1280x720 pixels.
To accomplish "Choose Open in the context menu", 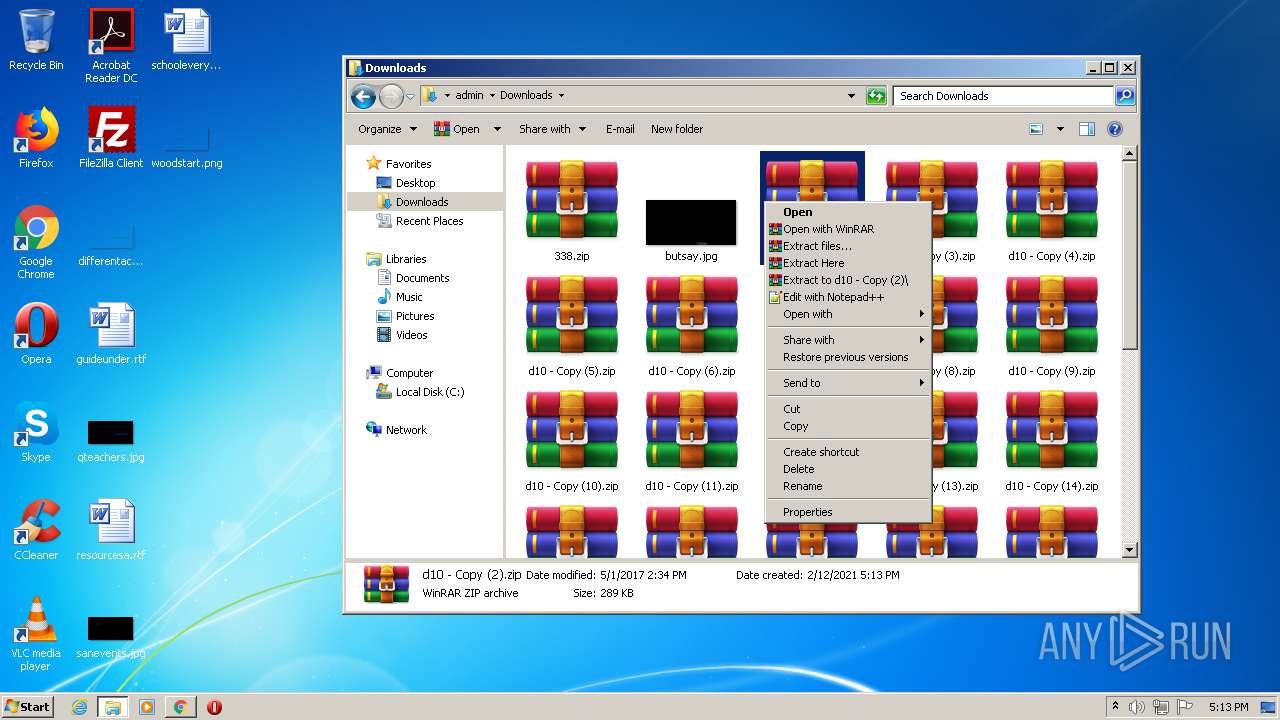I will tap(848, 212).
